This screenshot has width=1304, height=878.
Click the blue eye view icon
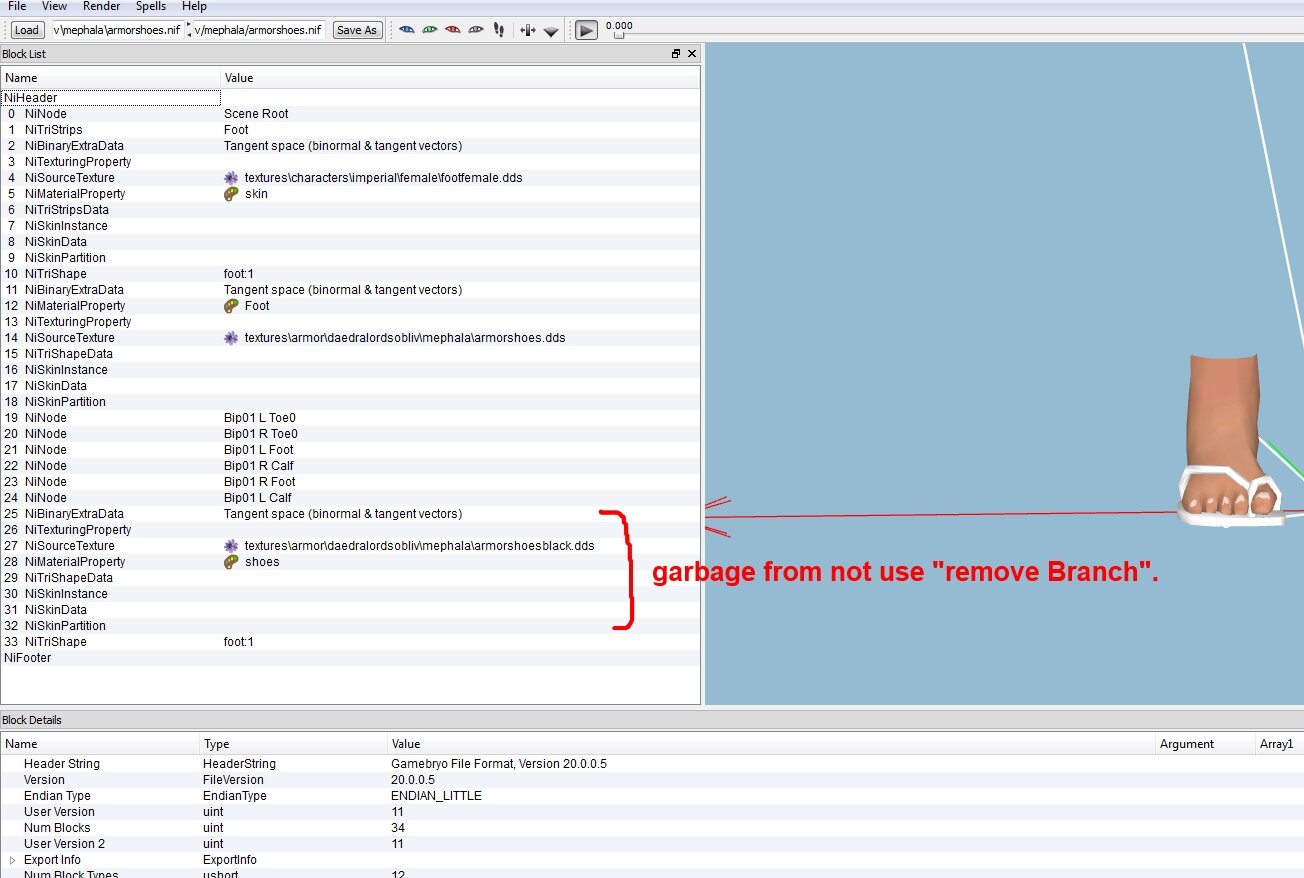click(x=407, y=30)
